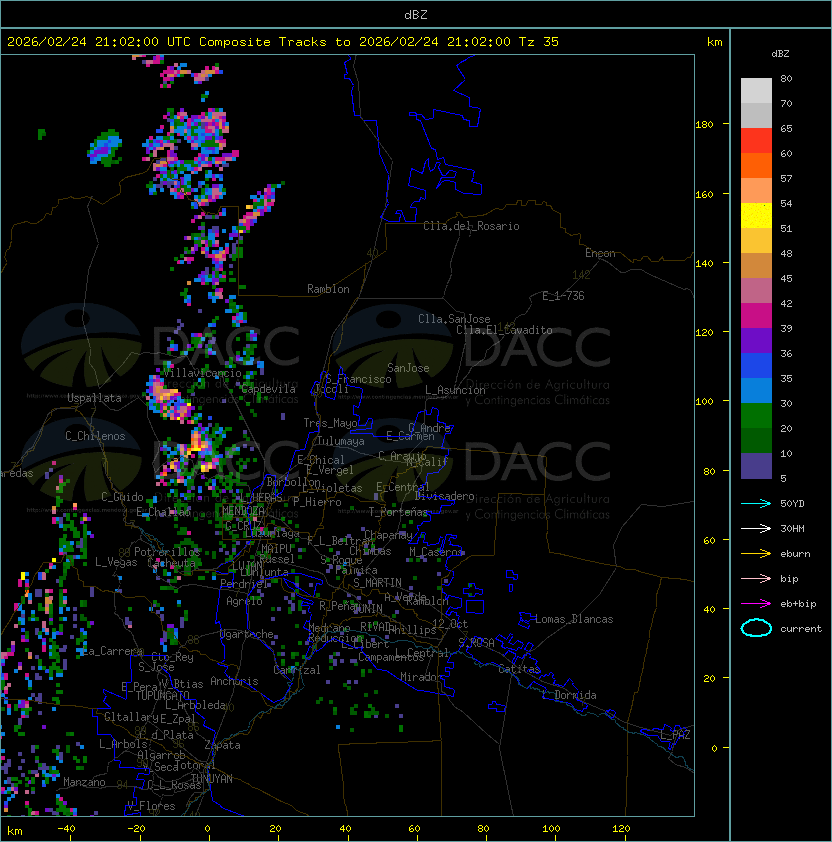832x842 pixels.
Task: Click the 'Manzano' map label
Action: pos(84,782)
